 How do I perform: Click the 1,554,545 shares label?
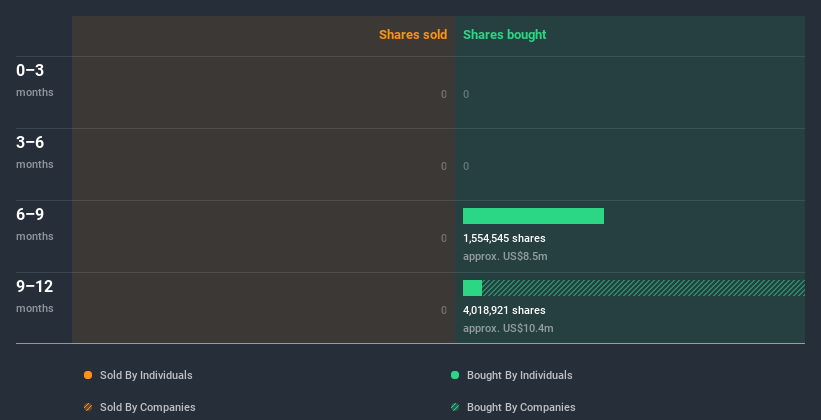[x=504, y=238]
